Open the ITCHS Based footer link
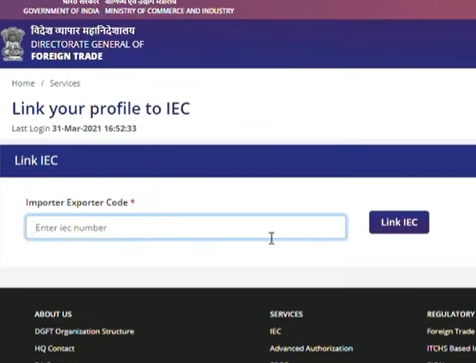The width and height of the screenshot is (476, 363). [451, 348]
